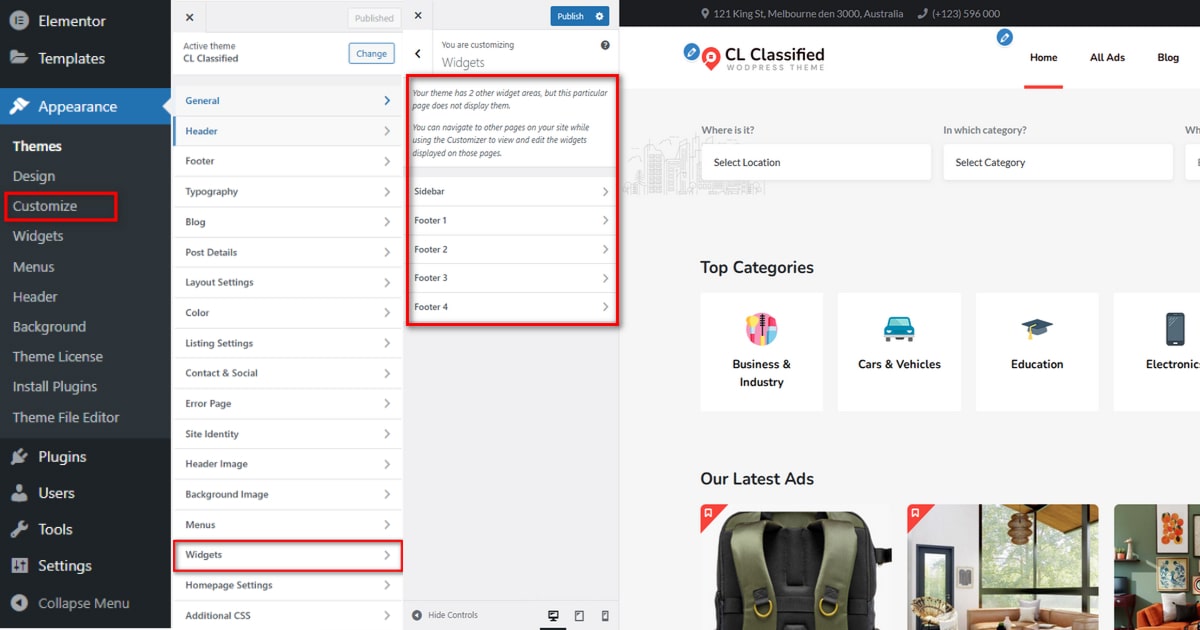
Task: Switch to mobile preview icon
Action: [605, 616]
